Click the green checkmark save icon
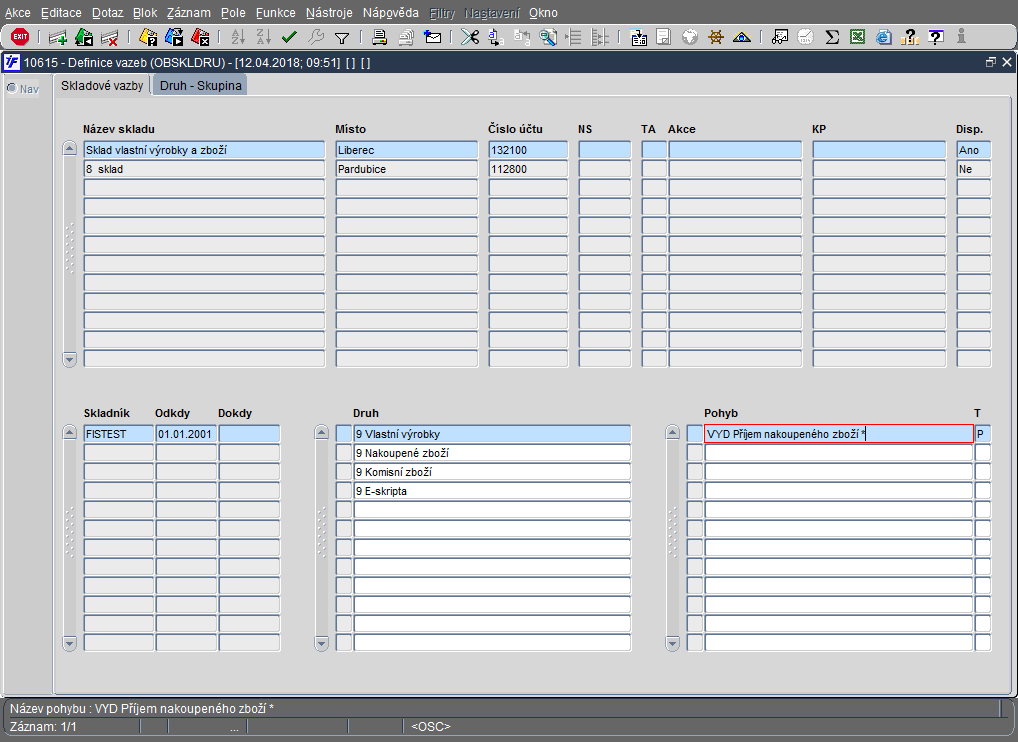 click(x=289, y=37)
